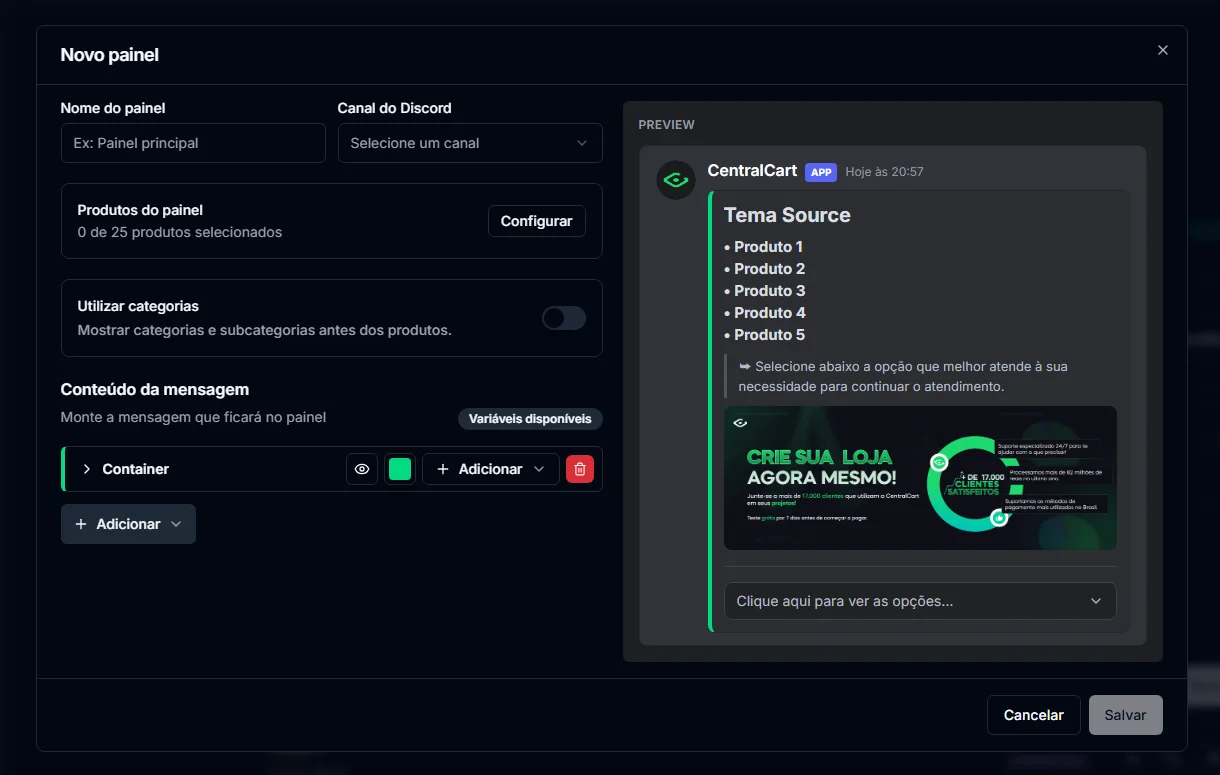Close the Novo painel dialog

tap(1162, 50)
